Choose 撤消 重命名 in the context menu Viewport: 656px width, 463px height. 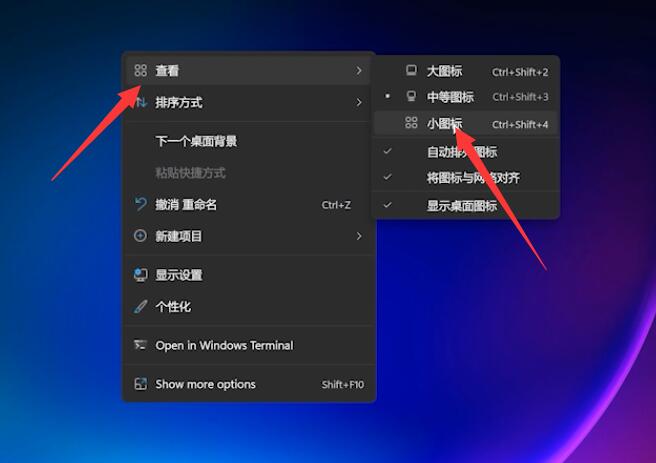coord(249,205)
